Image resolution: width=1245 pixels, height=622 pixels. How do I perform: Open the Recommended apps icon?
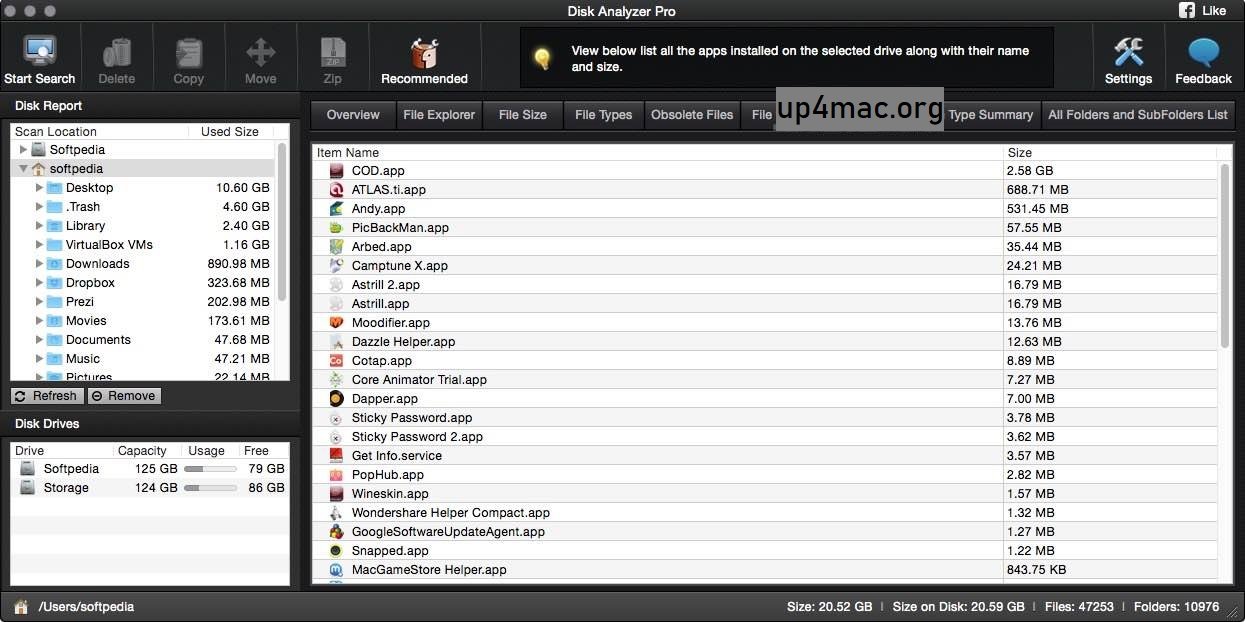(423, 50)
